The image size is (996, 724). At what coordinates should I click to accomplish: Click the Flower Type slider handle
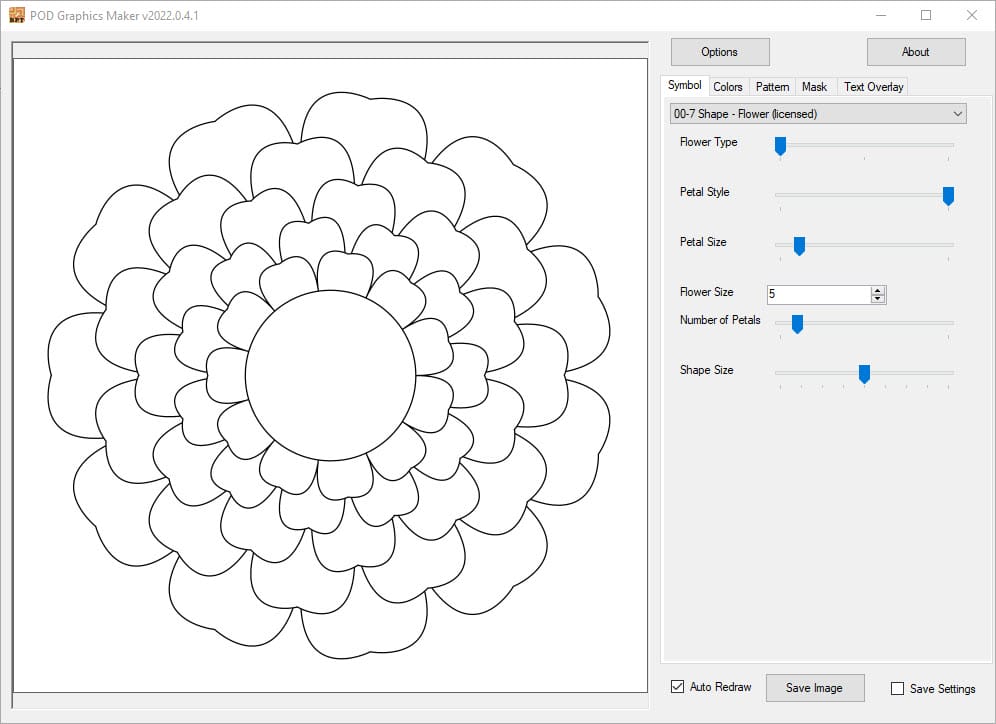(780, 146)
